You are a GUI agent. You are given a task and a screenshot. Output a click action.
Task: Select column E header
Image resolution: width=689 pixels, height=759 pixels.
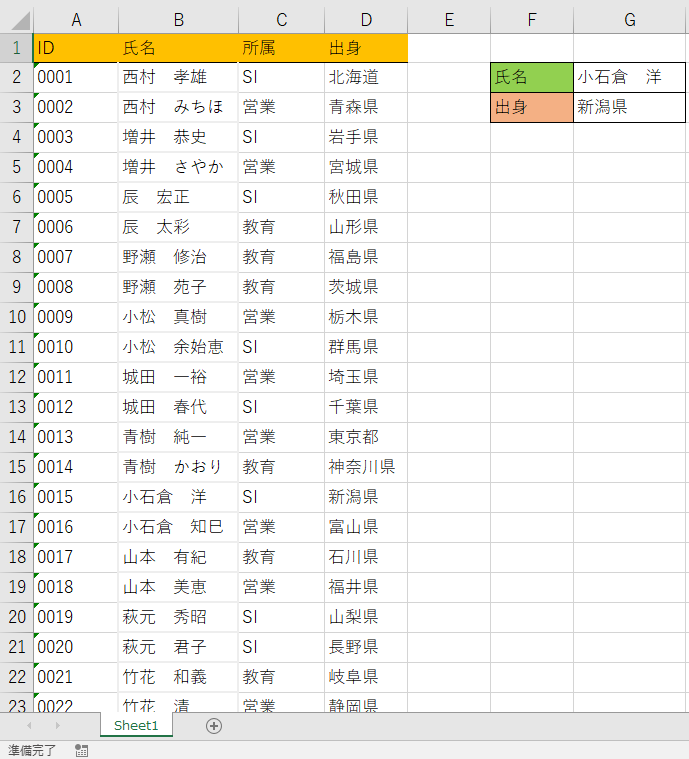coord(449,20)
